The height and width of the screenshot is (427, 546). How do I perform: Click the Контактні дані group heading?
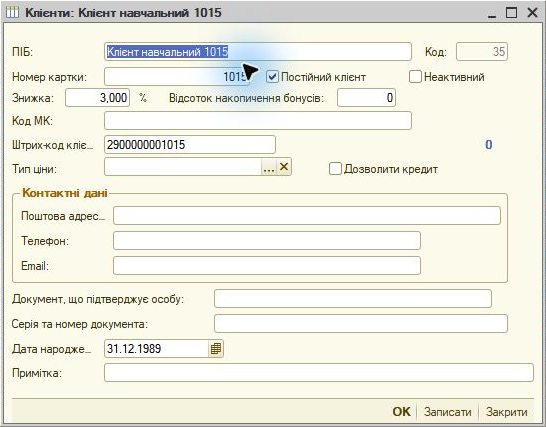65,193
